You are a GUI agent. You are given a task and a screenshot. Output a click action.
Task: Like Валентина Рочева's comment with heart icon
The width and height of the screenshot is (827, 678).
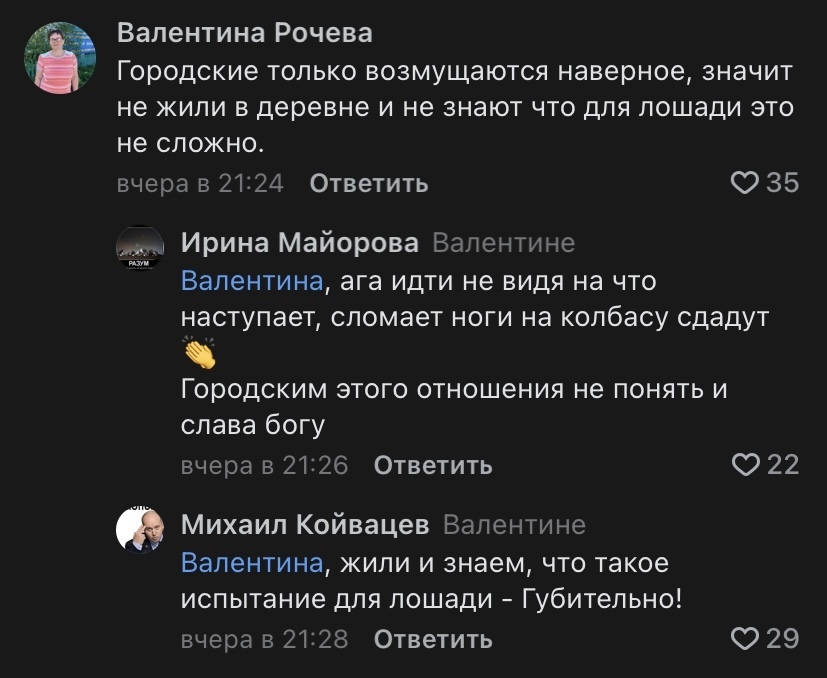pos(745,182)
